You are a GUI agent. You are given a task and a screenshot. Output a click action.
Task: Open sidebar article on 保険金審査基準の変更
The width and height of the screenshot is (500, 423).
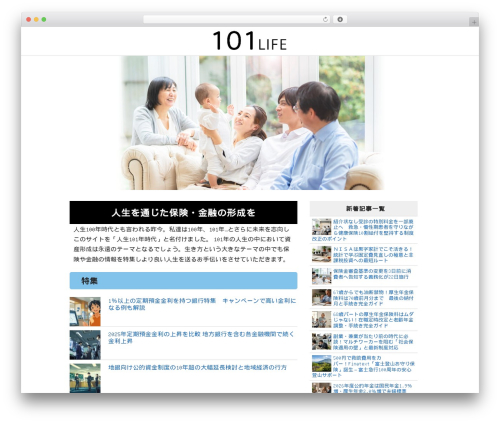372,274
